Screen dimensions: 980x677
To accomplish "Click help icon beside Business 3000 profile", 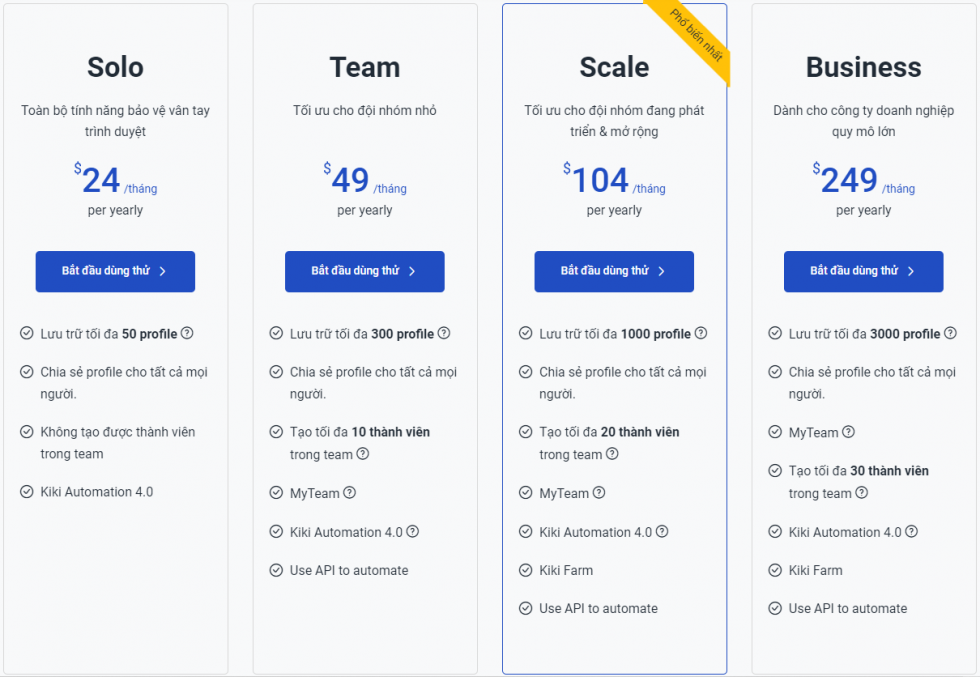I will 950,333.
